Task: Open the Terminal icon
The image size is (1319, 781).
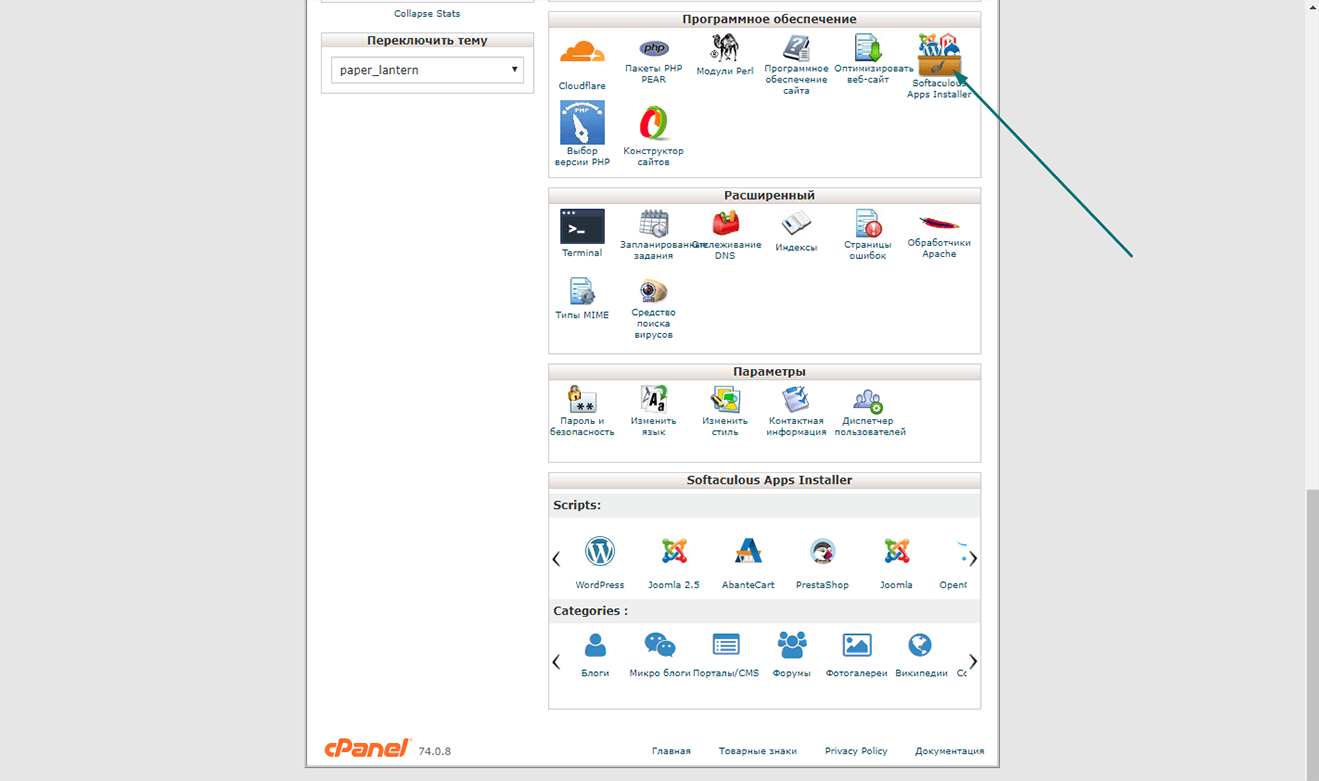Action: [582, 226]
